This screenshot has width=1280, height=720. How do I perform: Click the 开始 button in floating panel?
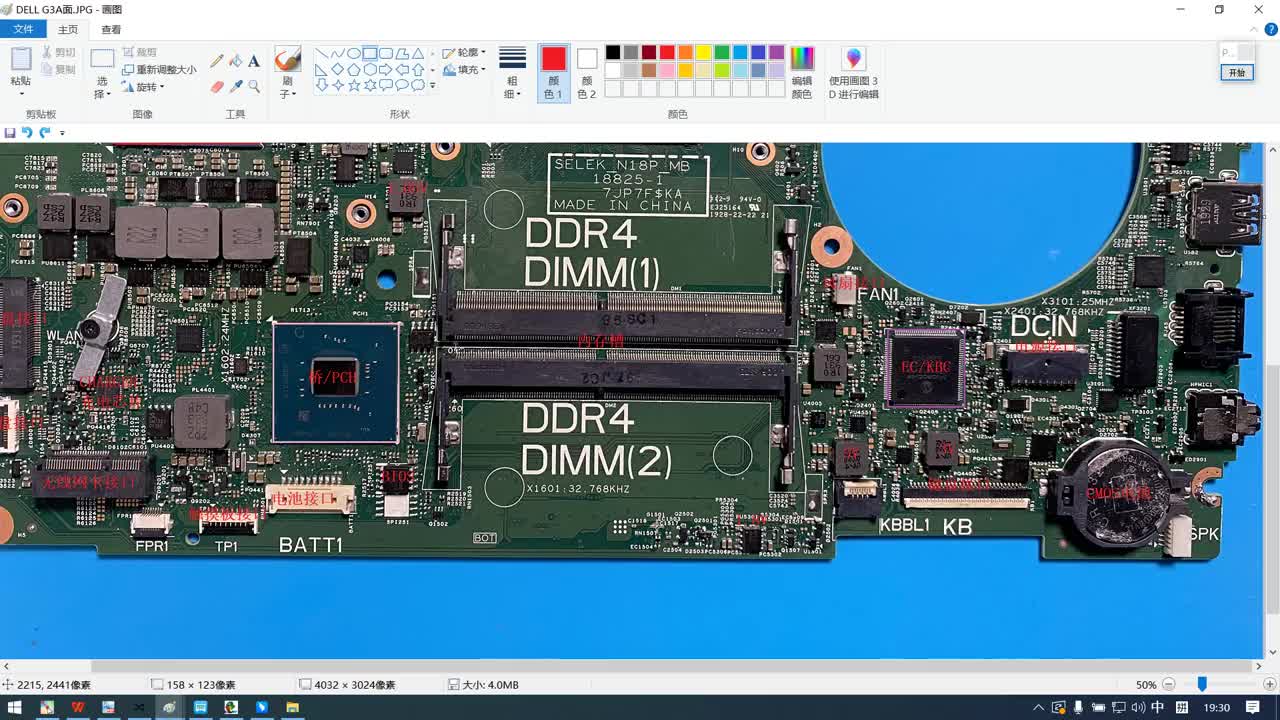(1237, 73)
